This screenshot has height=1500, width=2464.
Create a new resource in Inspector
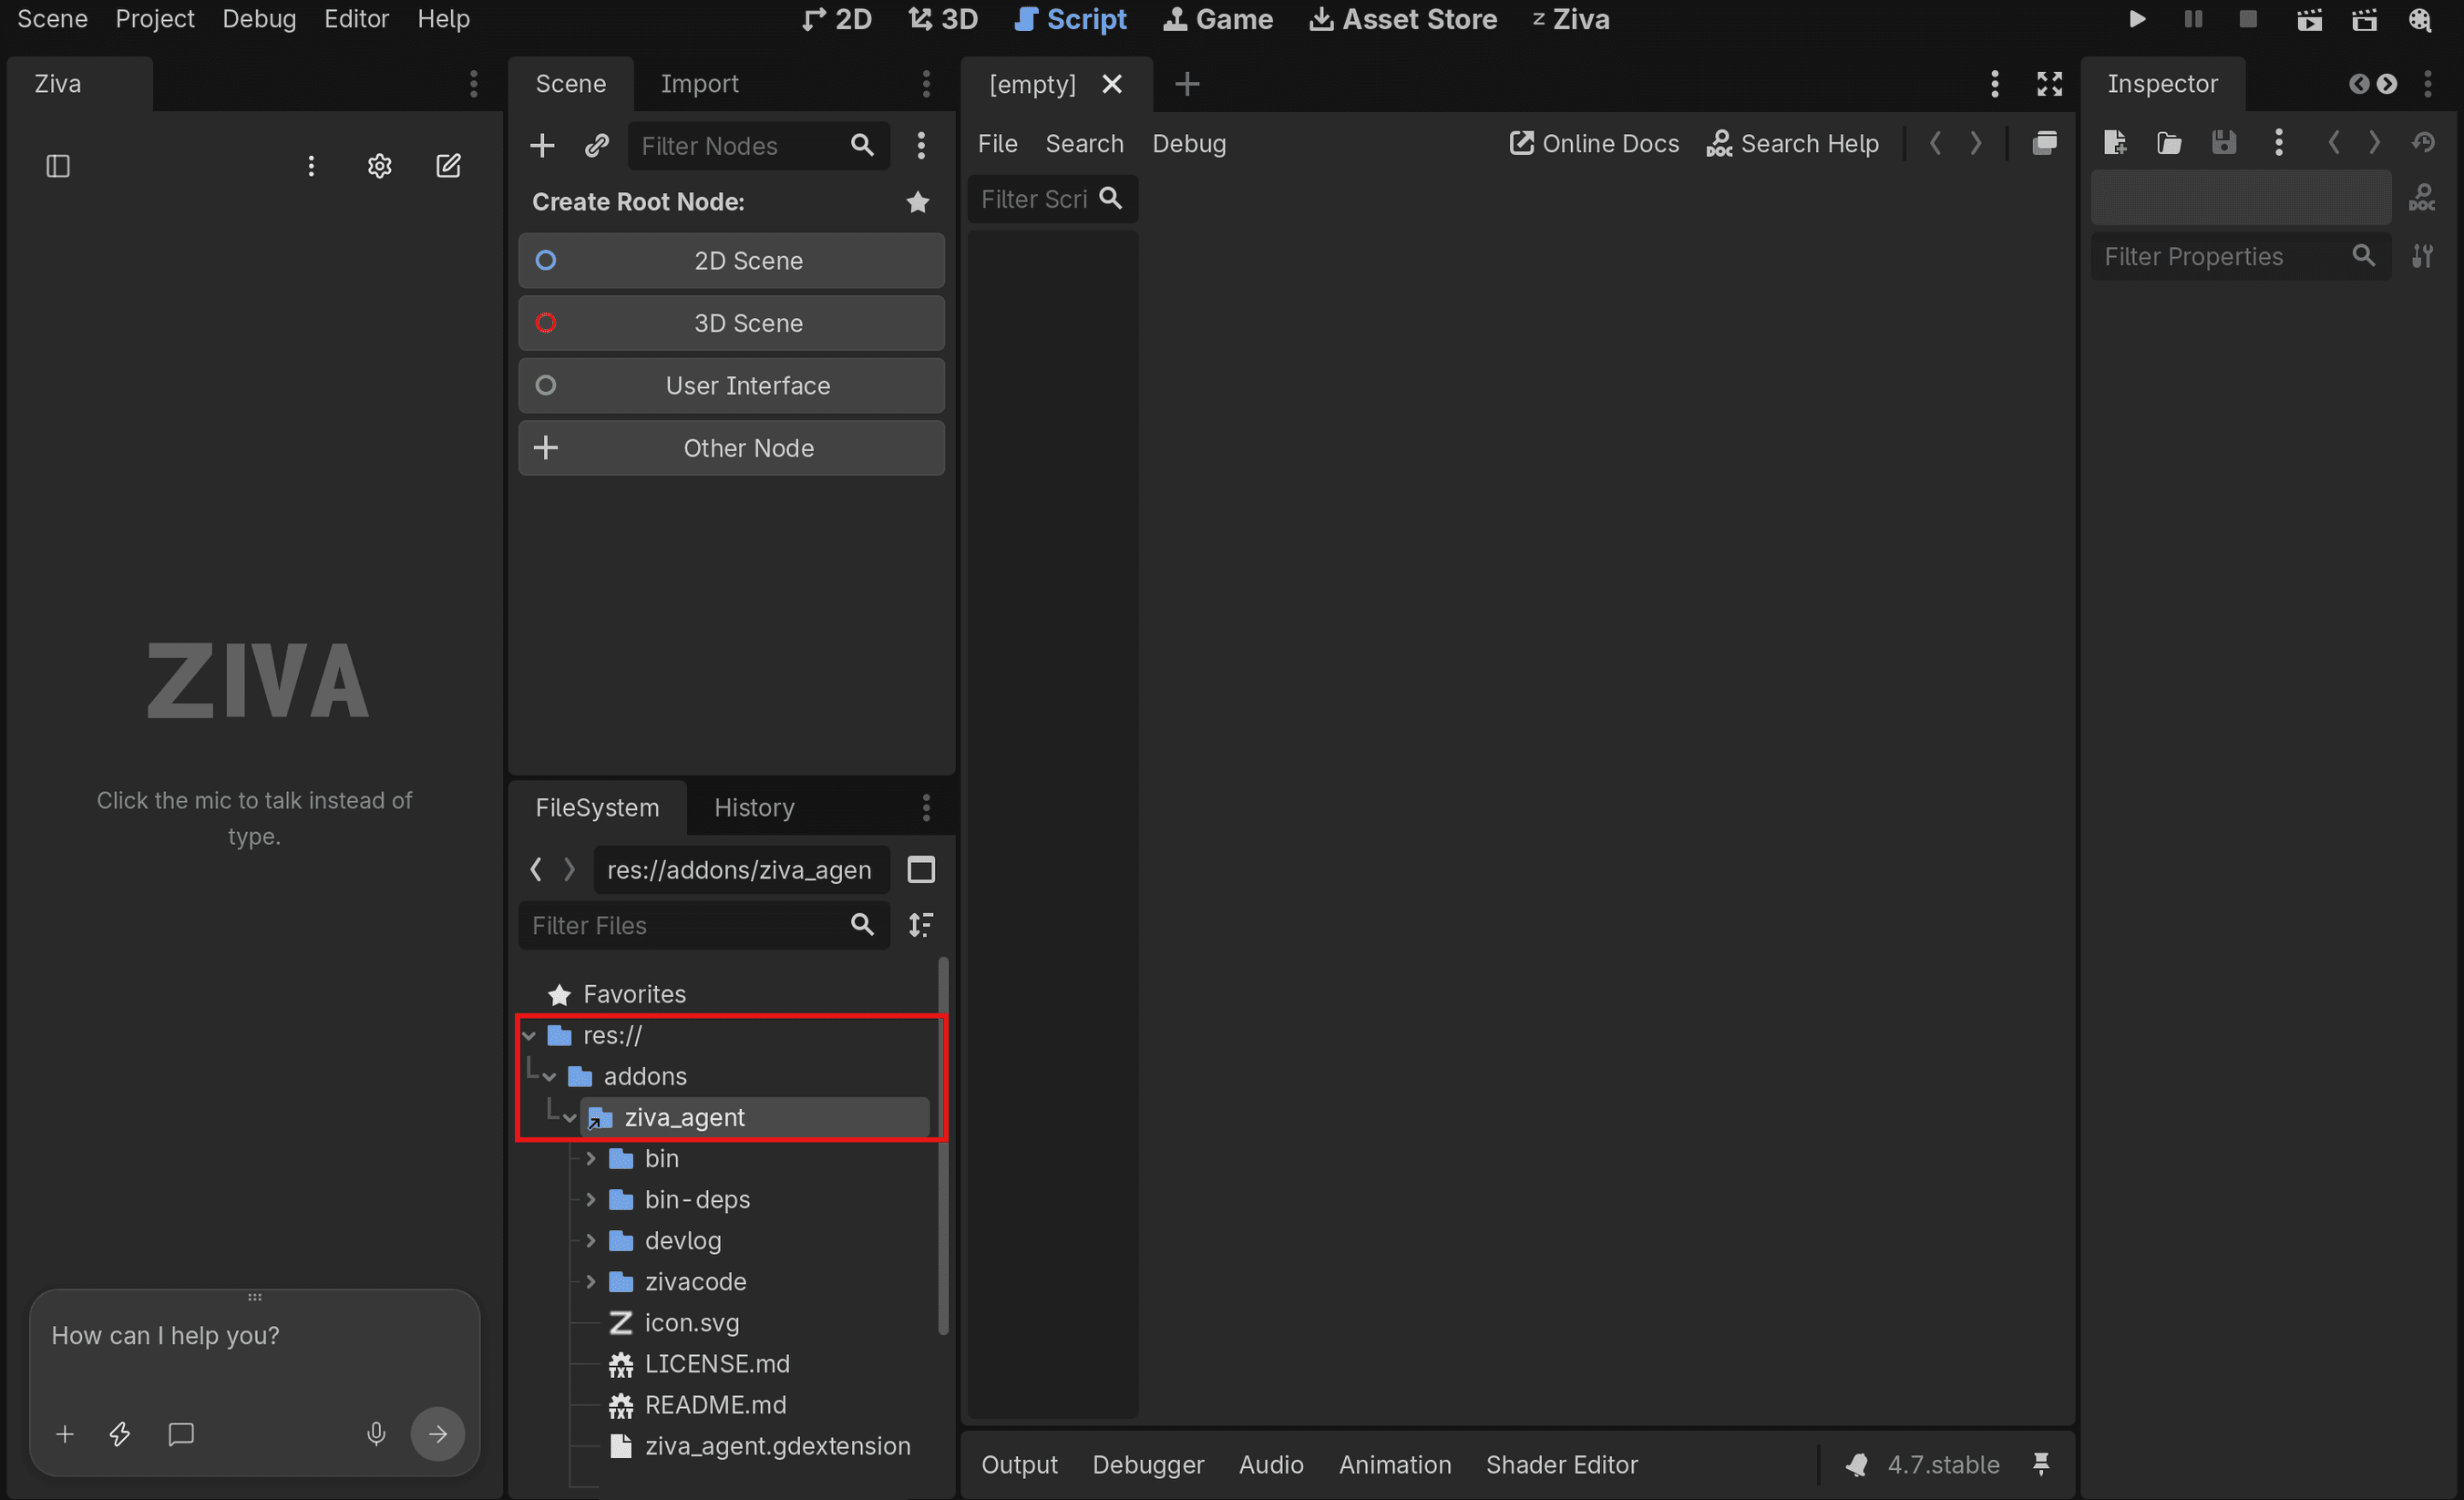pos(2115,143)
